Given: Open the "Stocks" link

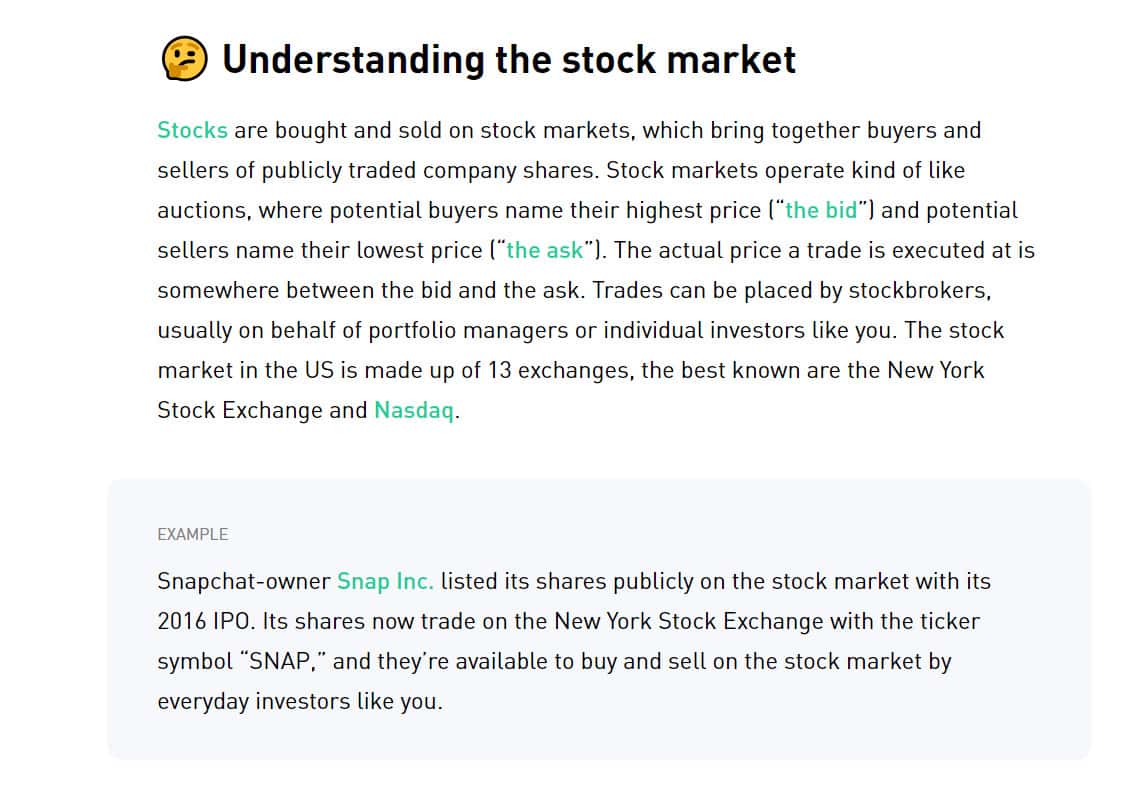Looking at the screenshot, I should pyautogui.click(x=192, y=130).
